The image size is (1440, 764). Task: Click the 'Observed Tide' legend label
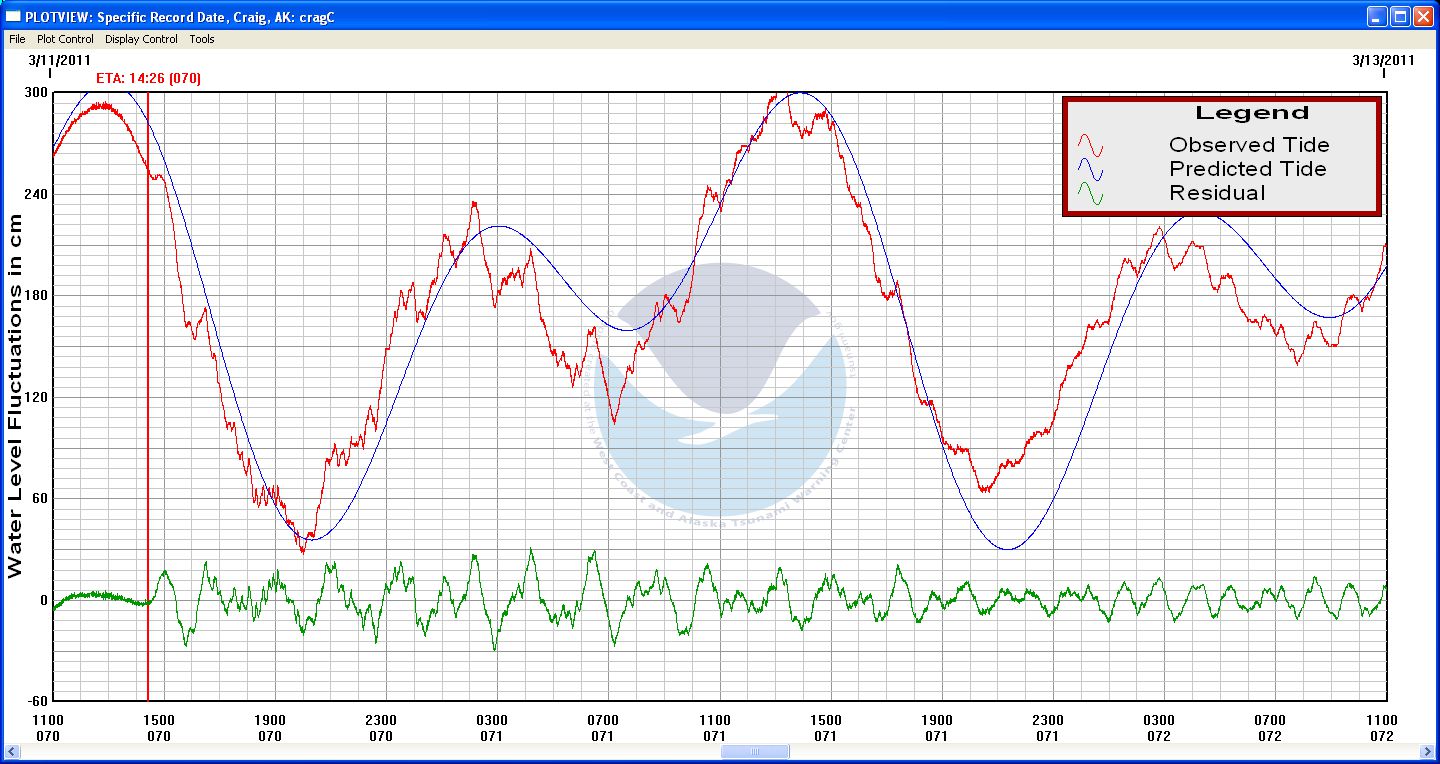point(1249,145)
